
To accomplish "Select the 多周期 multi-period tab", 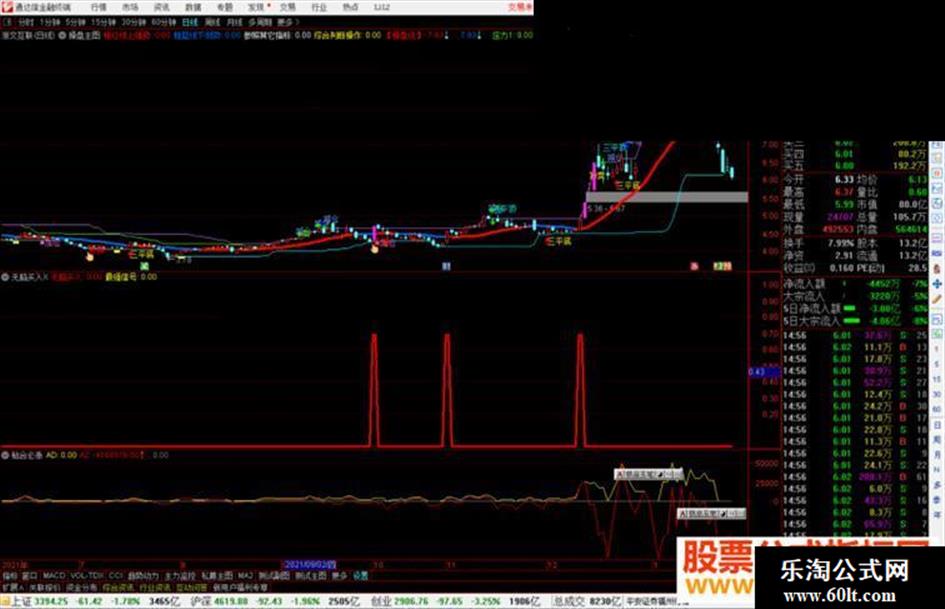I will (260, 22).
